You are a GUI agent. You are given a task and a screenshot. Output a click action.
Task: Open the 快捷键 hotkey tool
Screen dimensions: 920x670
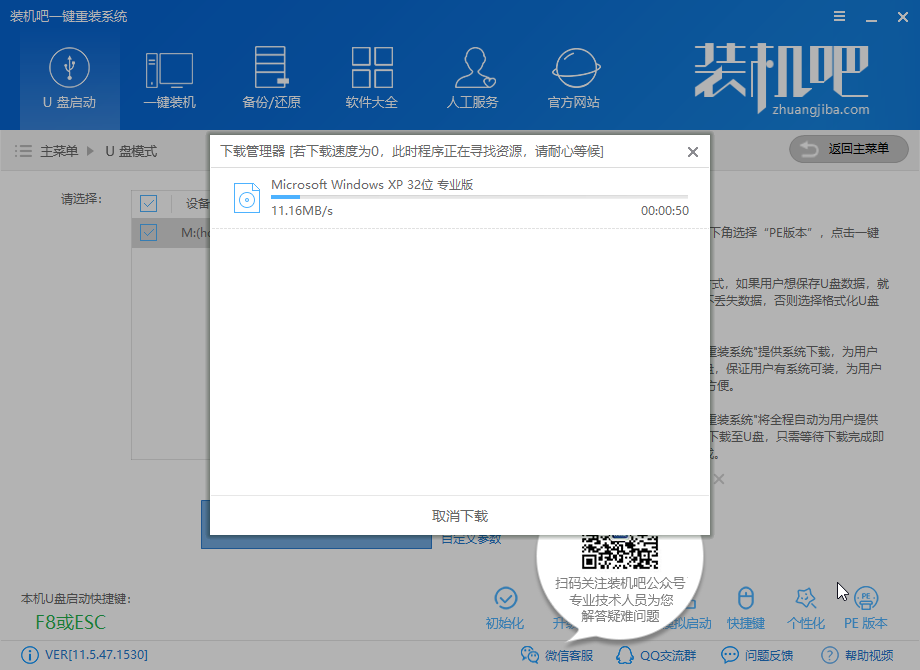[x=745, y=608]
